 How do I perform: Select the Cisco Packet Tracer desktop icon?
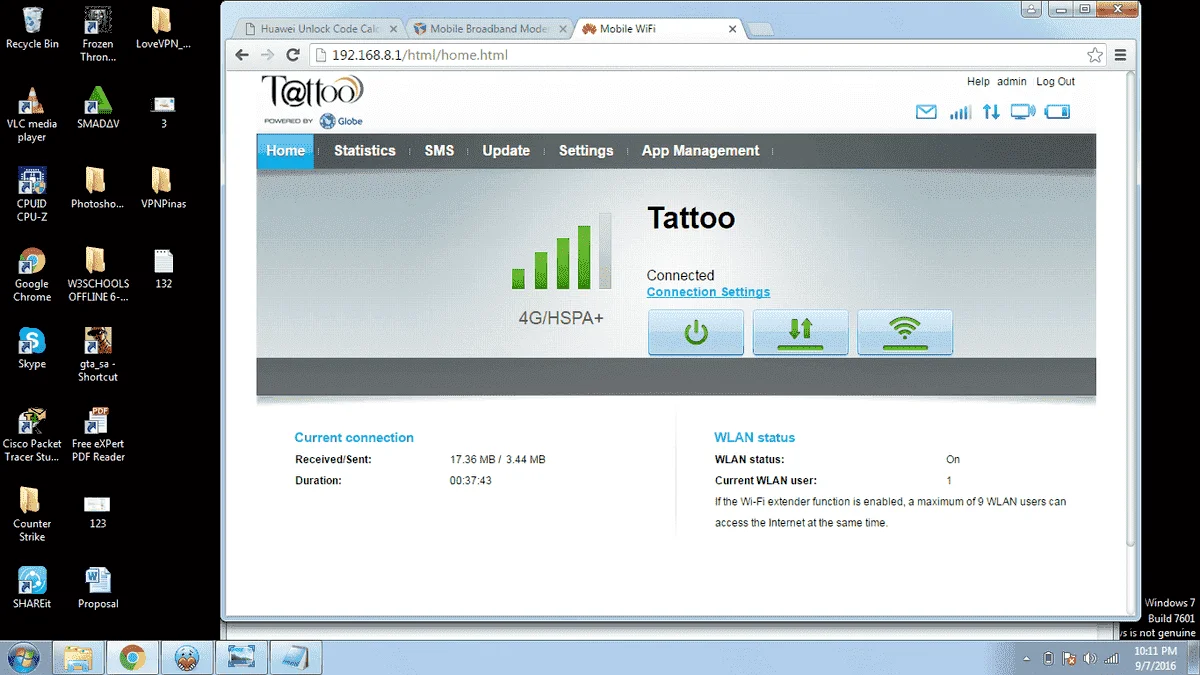(x=32, y=434)
